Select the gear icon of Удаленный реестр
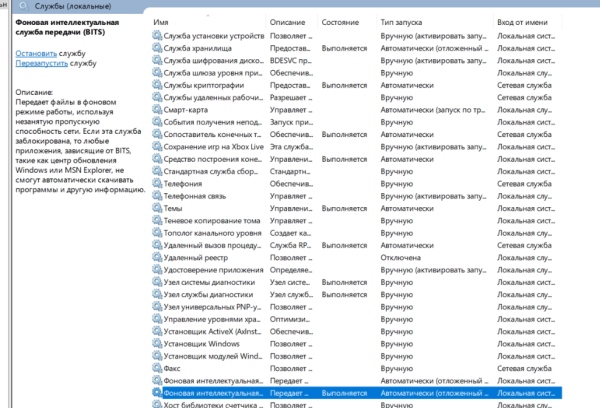Image resolution: width=600 pixels, height=408 pixels. tap(157, 257)
